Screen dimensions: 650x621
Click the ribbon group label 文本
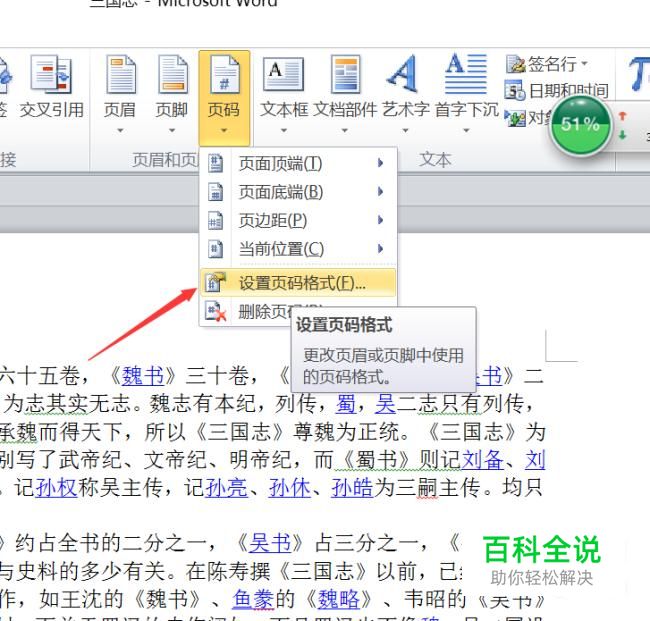point(435,160)
